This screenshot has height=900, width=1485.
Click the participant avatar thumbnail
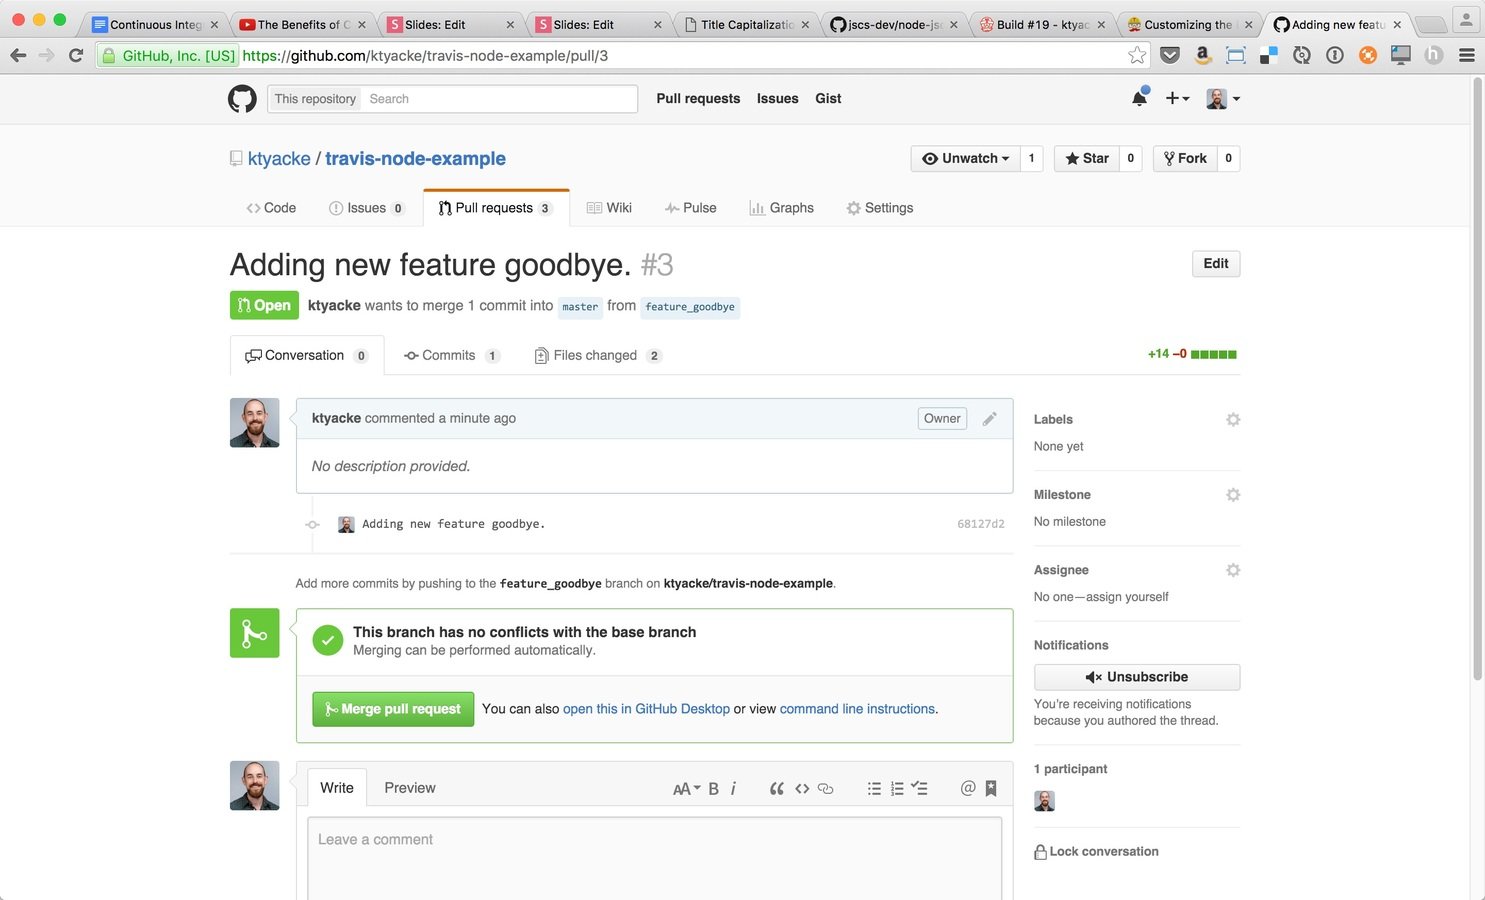click(x=1044, y=801)
